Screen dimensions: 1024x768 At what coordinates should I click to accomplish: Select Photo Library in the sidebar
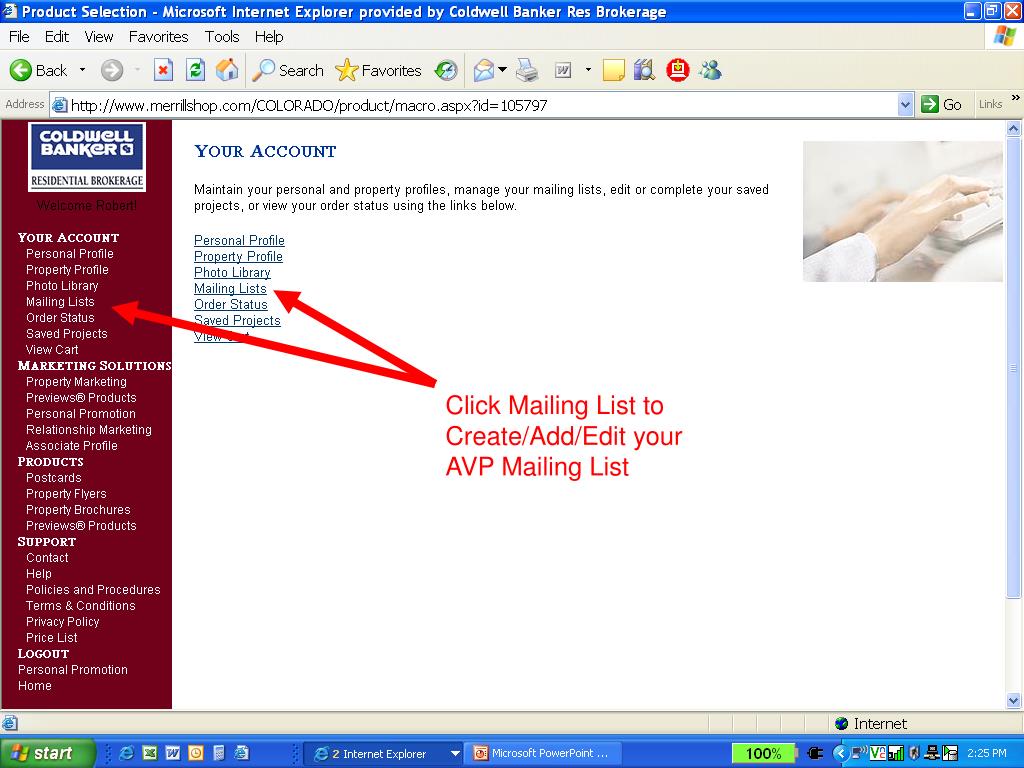(x=62, y=286)
